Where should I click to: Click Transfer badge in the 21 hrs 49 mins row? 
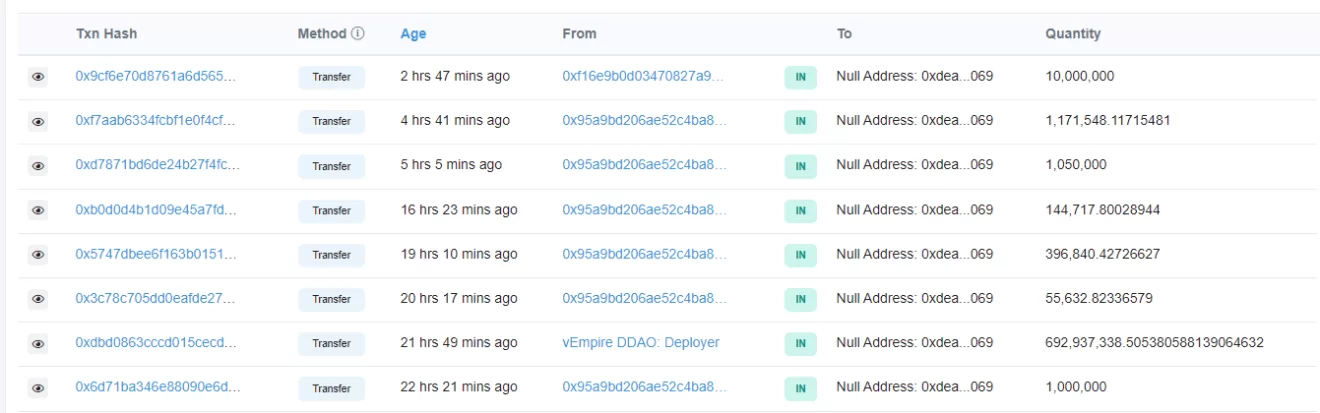click(331, 344)
